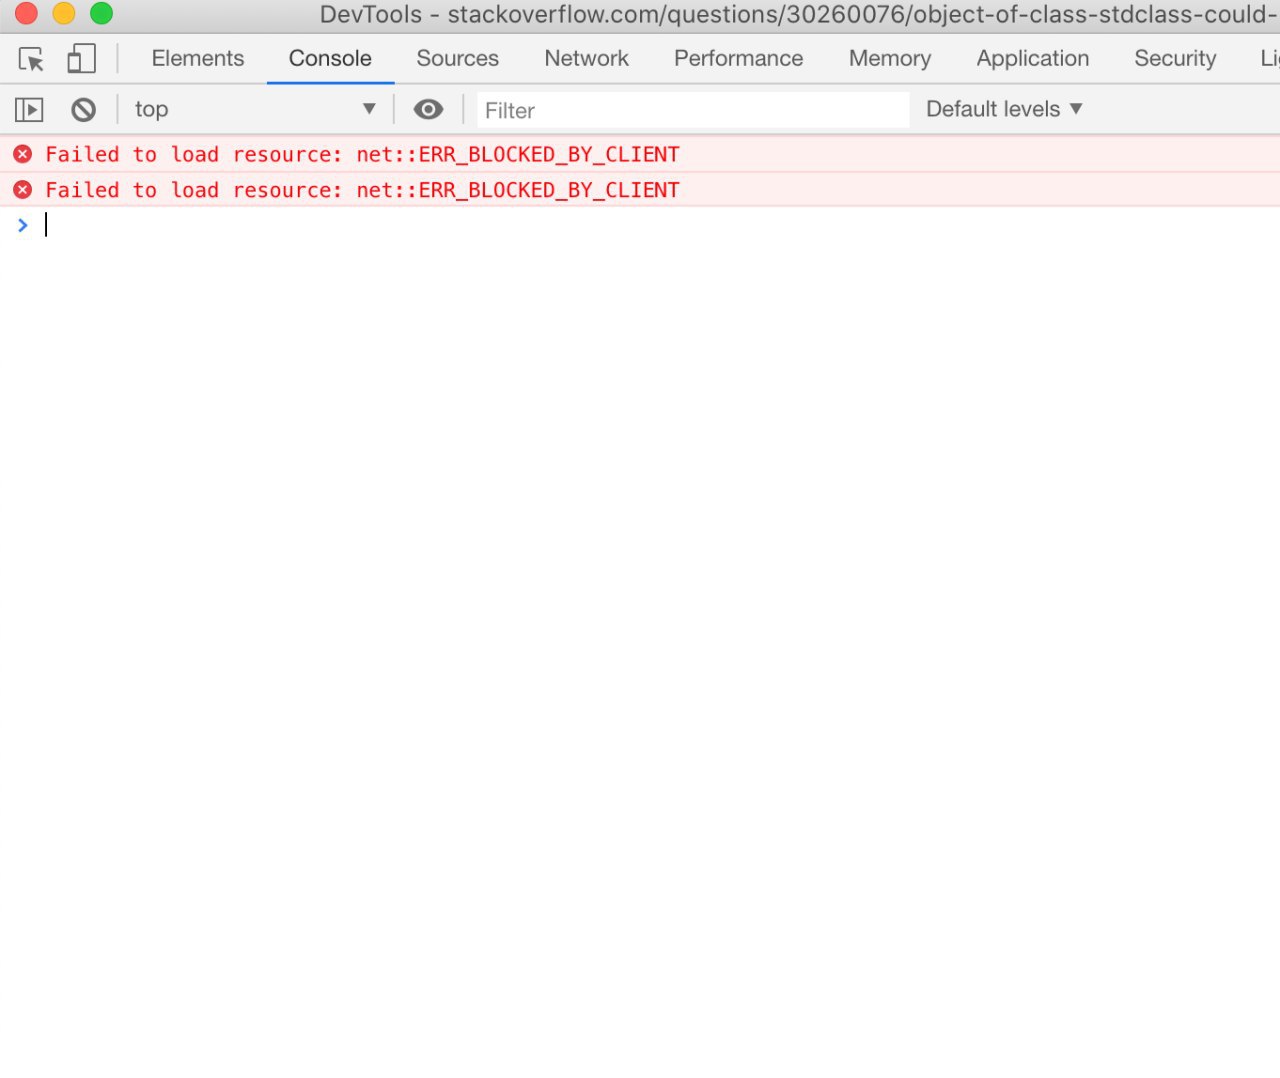Click the eye icon for live expressions
The image size is (1280, 1078).
click(x=429, y=109)
